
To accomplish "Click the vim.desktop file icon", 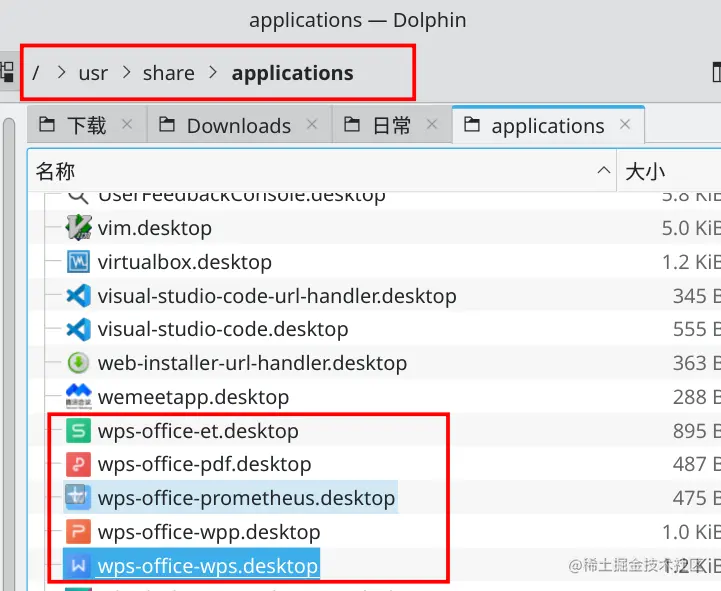I will point(79,228).
